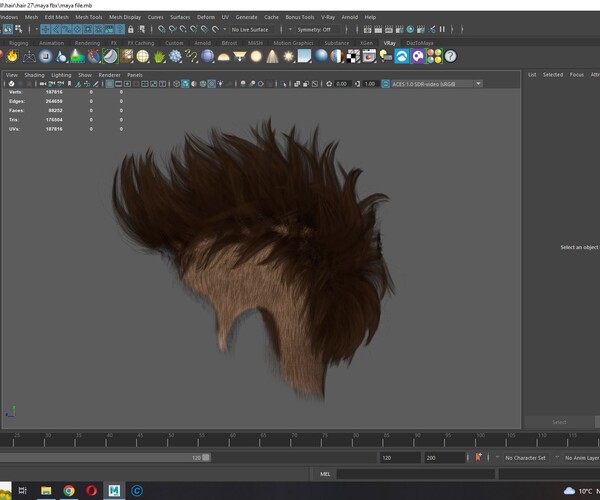Switch to the DazToMaya shelf tab

(x=420, y=43)
